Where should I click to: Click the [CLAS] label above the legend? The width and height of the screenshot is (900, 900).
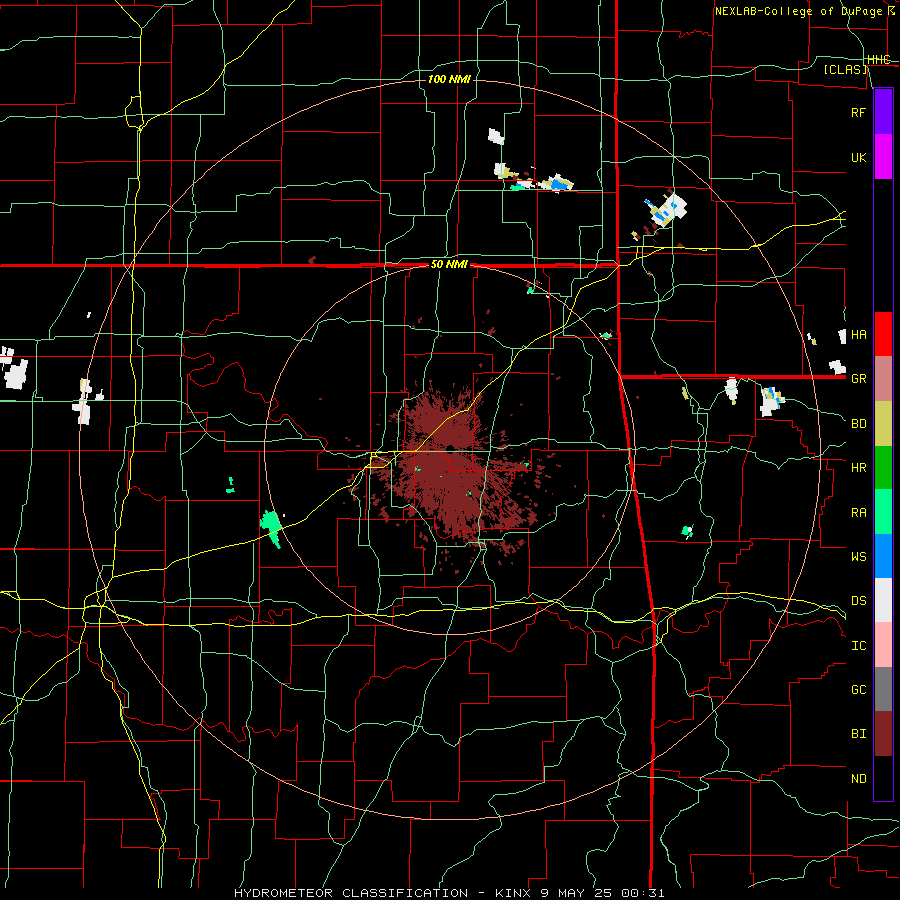[x=845, y=69]
